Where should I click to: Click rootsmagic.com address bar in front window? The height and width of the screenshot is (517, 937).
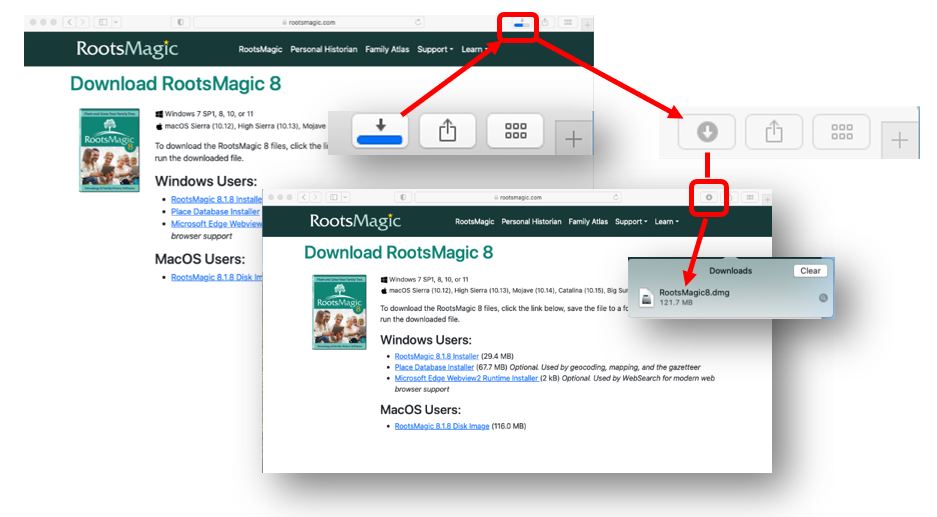pyautogui.click(x=519, y=197)
